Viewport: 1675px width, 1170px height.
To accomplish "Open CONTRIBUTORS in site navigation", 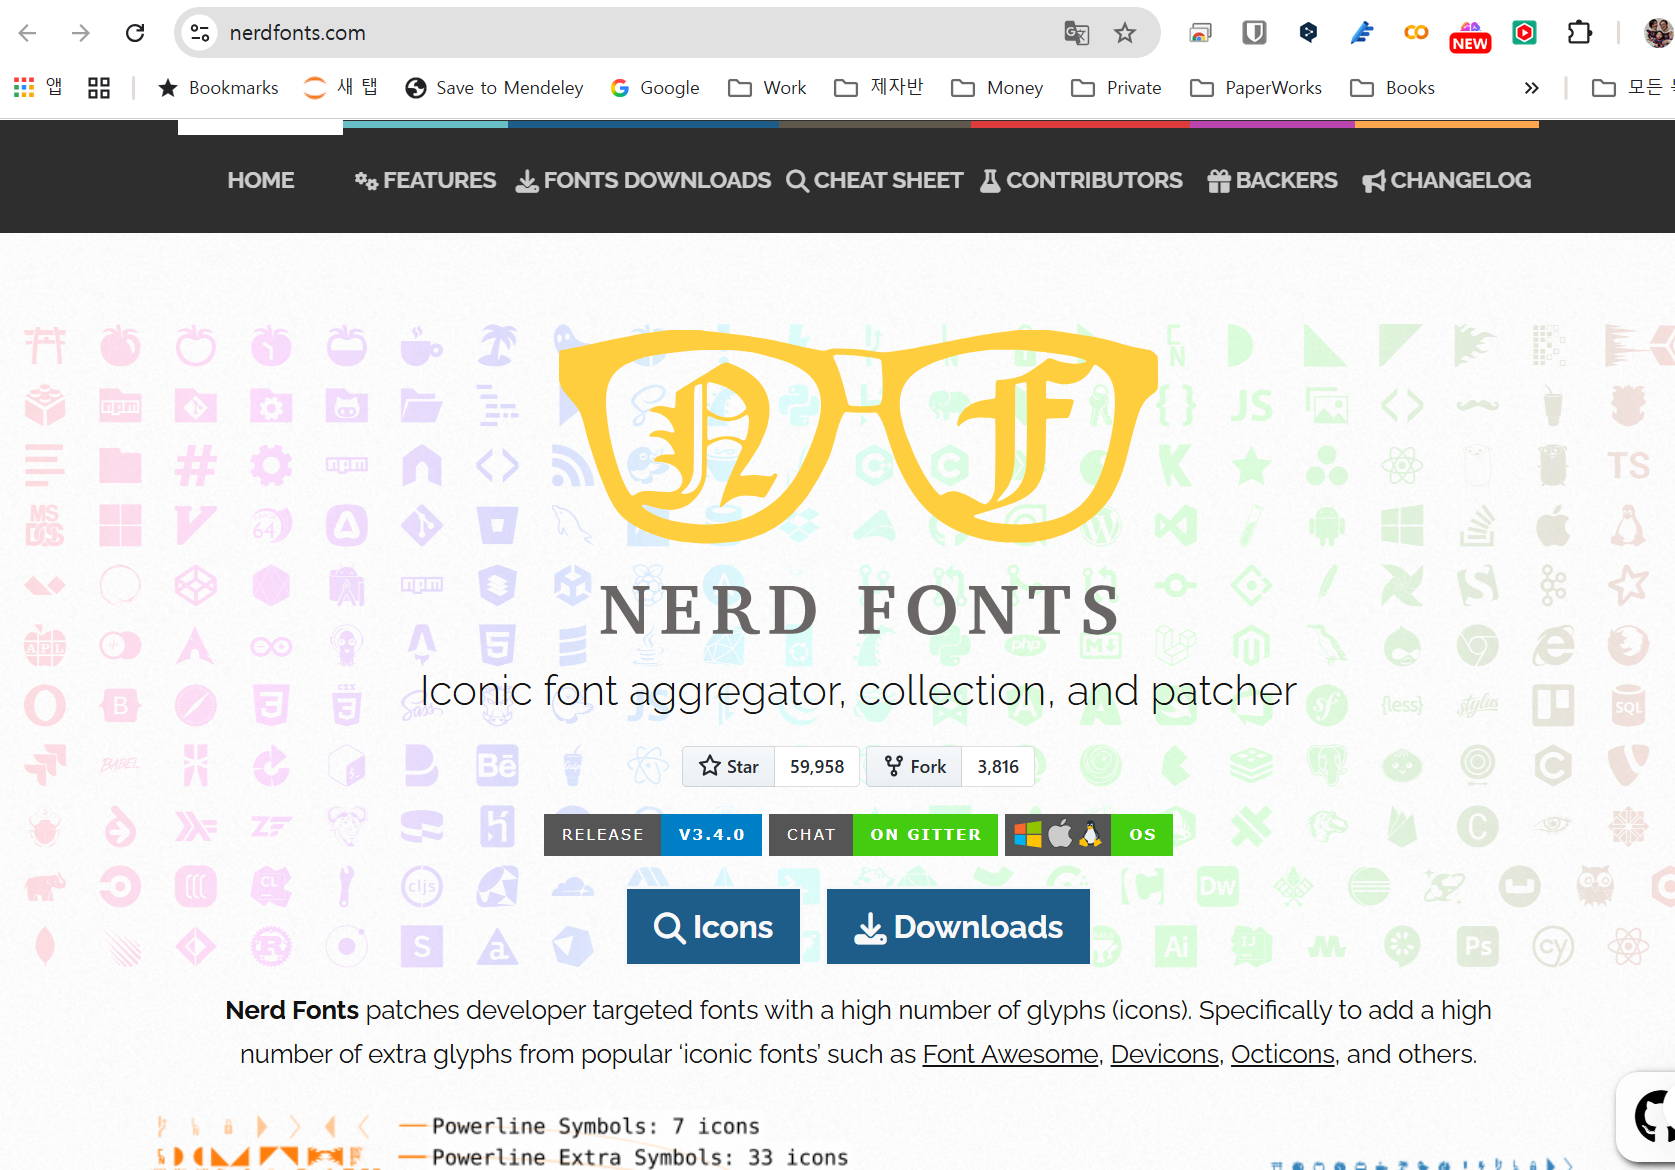I will coord(1081,180).
